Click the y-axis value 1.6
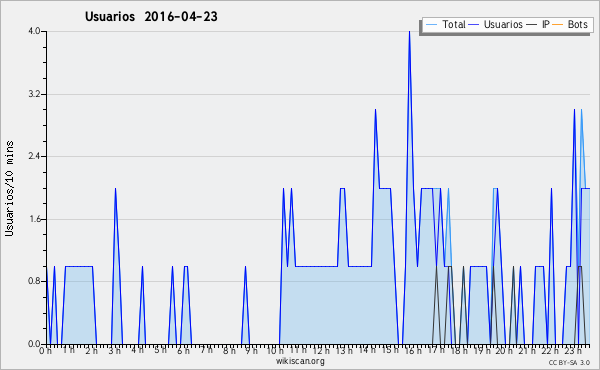The image size is (600, 370). 34,219
